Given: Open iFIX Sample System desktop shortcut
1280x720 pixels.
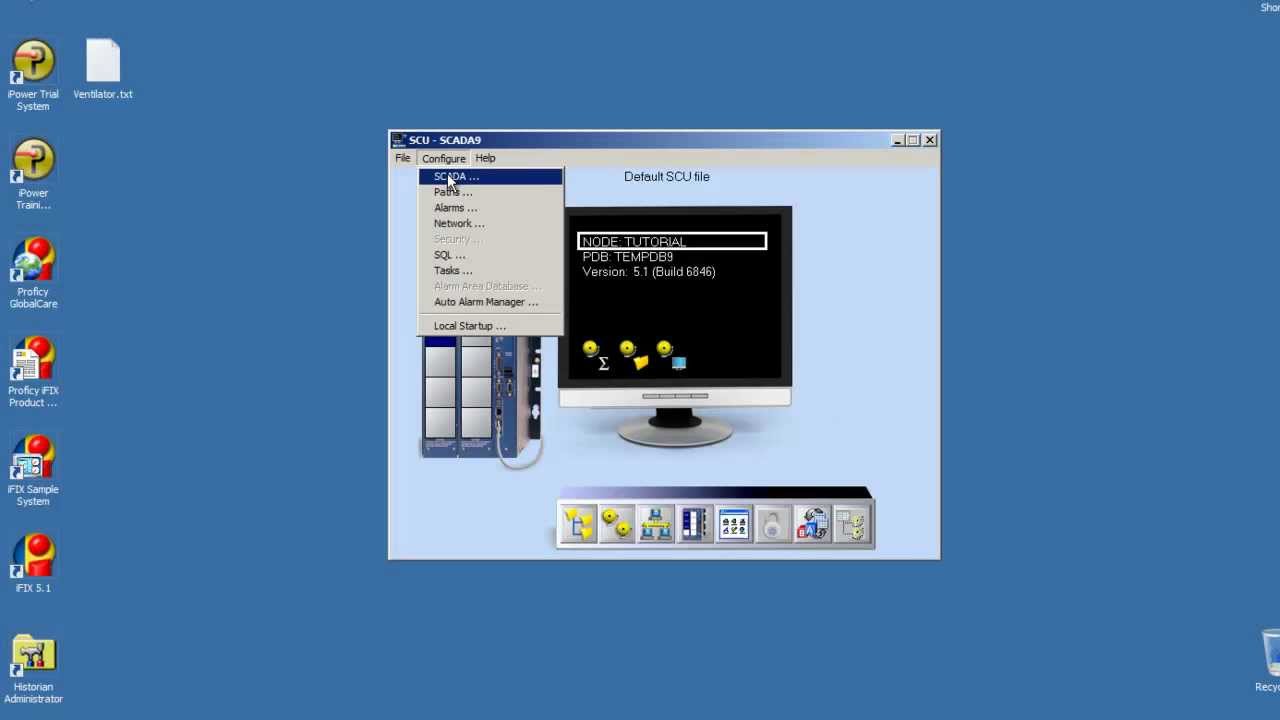Looking at the screenshot, I should (x=33, y=472).
